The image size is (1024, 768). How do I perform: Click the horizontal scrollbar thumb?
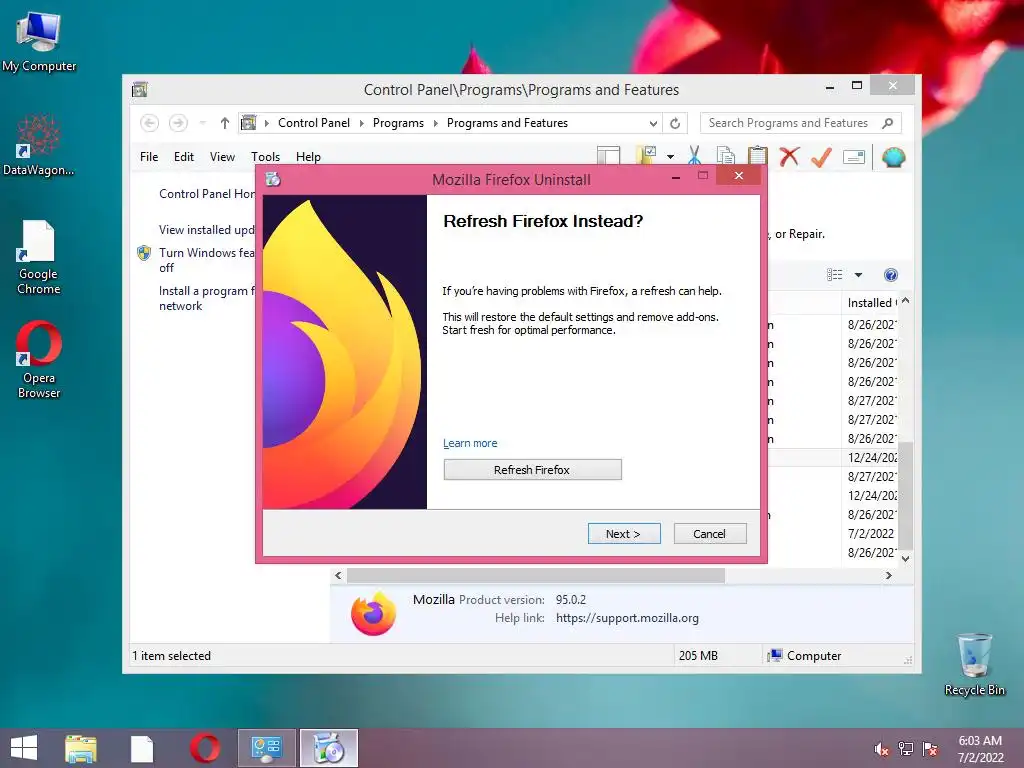tap(536, 575)
